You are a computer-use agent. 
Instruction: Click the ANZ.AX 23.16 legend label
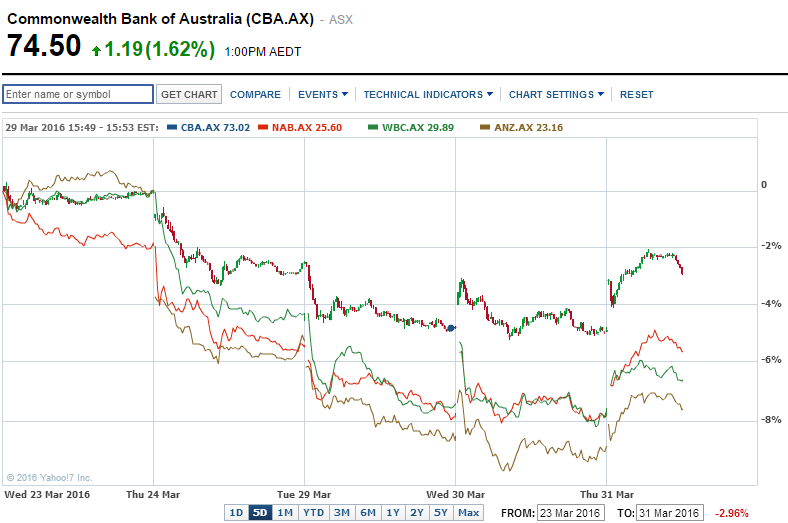(529, 128)
